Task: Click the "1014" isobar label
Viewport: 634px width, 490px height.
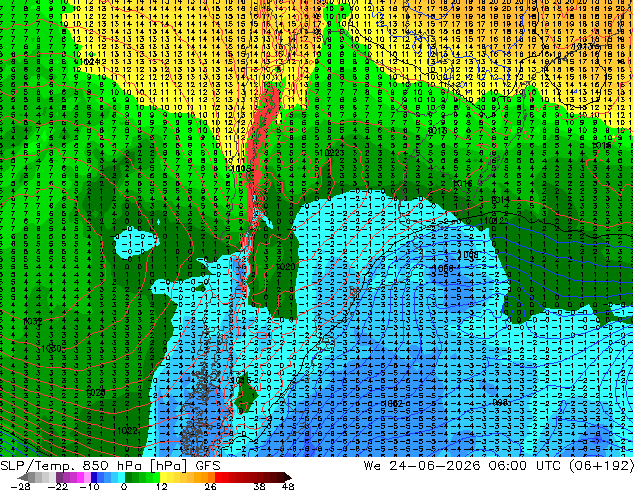Action: (x=501, y=200)
